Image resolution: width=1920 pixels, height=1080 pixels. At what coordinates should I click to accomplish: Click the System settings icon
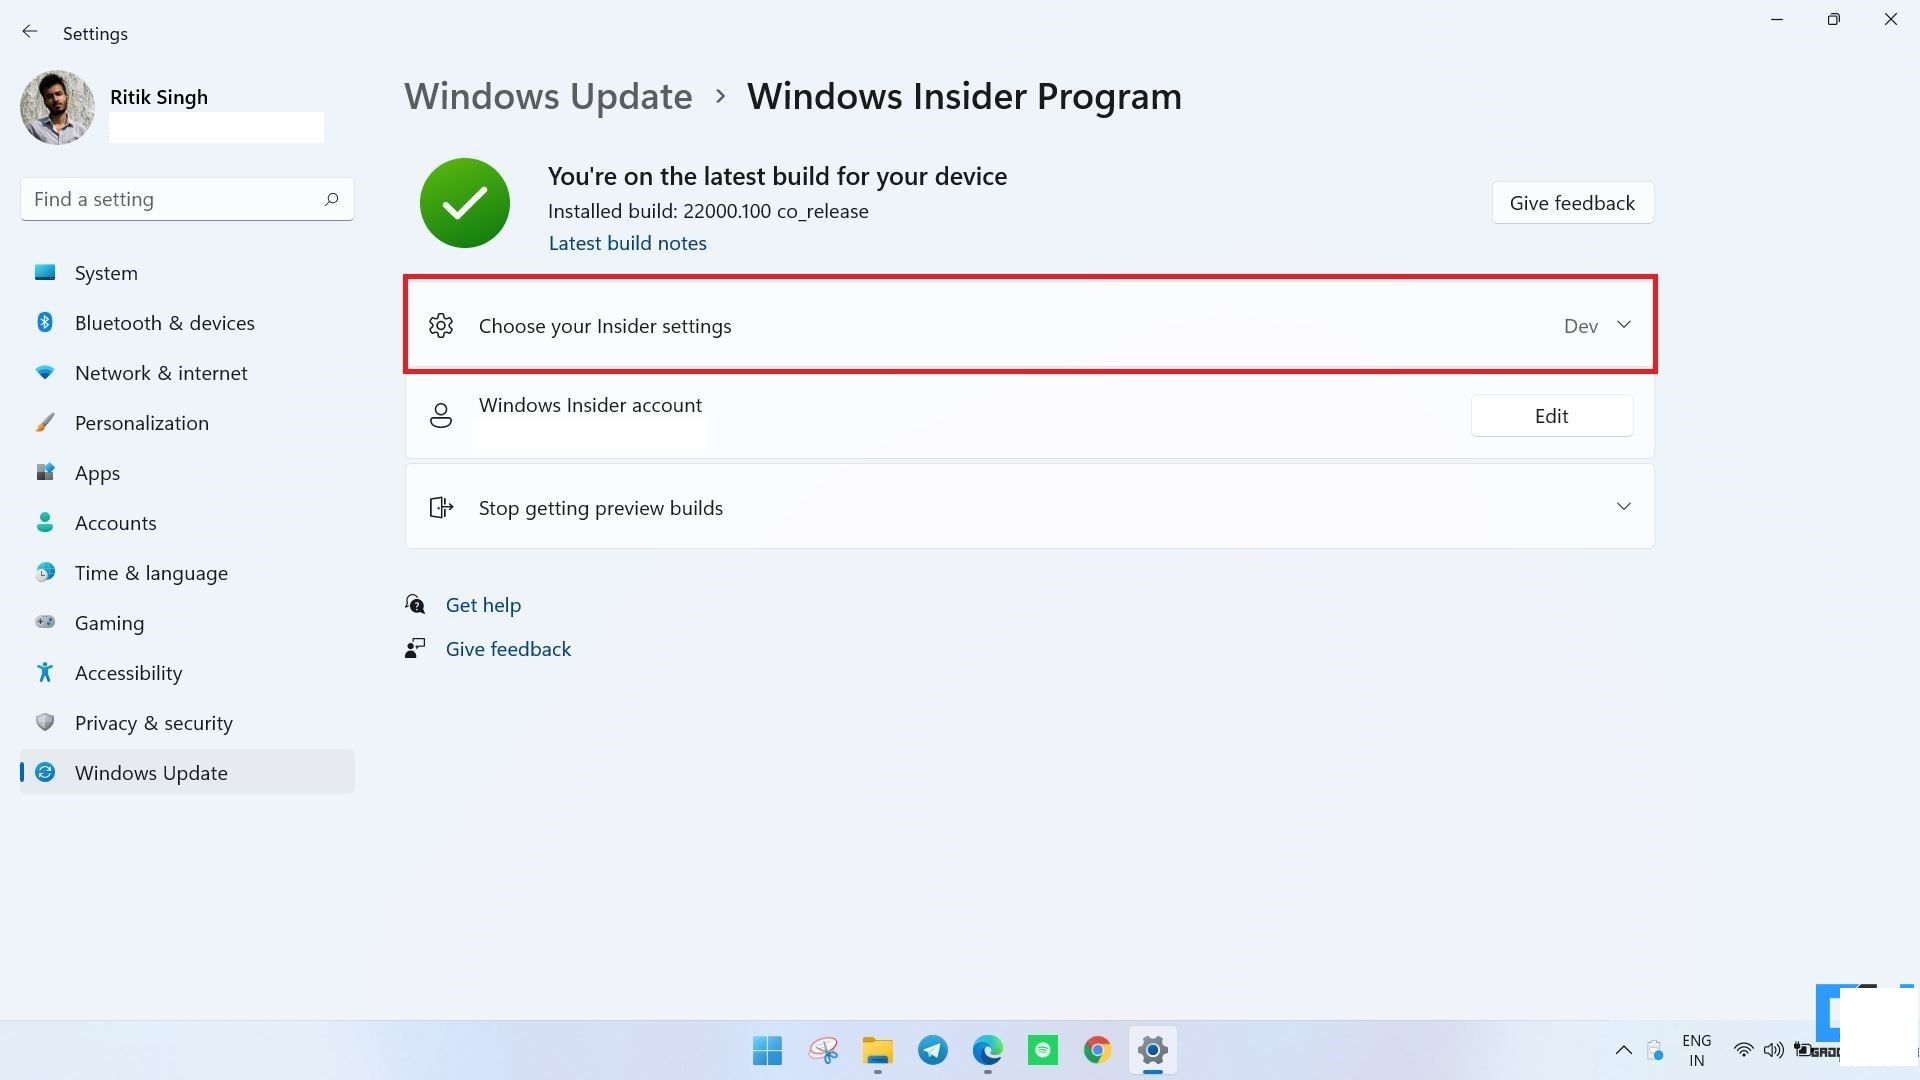click(x=46, y=273)
